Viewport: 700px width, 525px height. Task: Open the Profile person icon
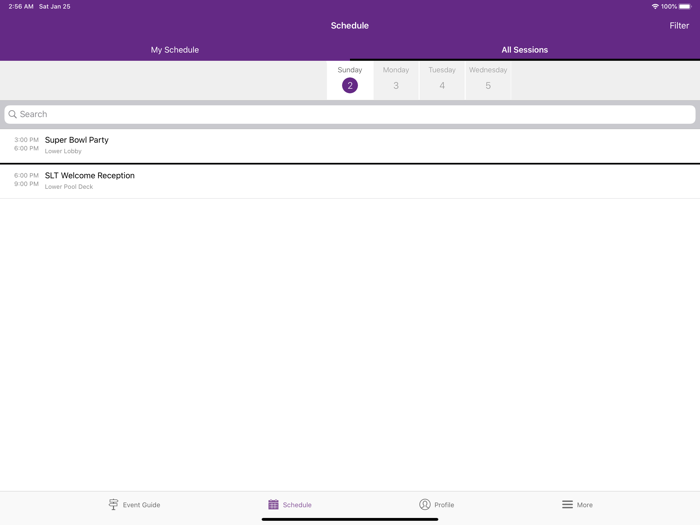tap(425, 504)
